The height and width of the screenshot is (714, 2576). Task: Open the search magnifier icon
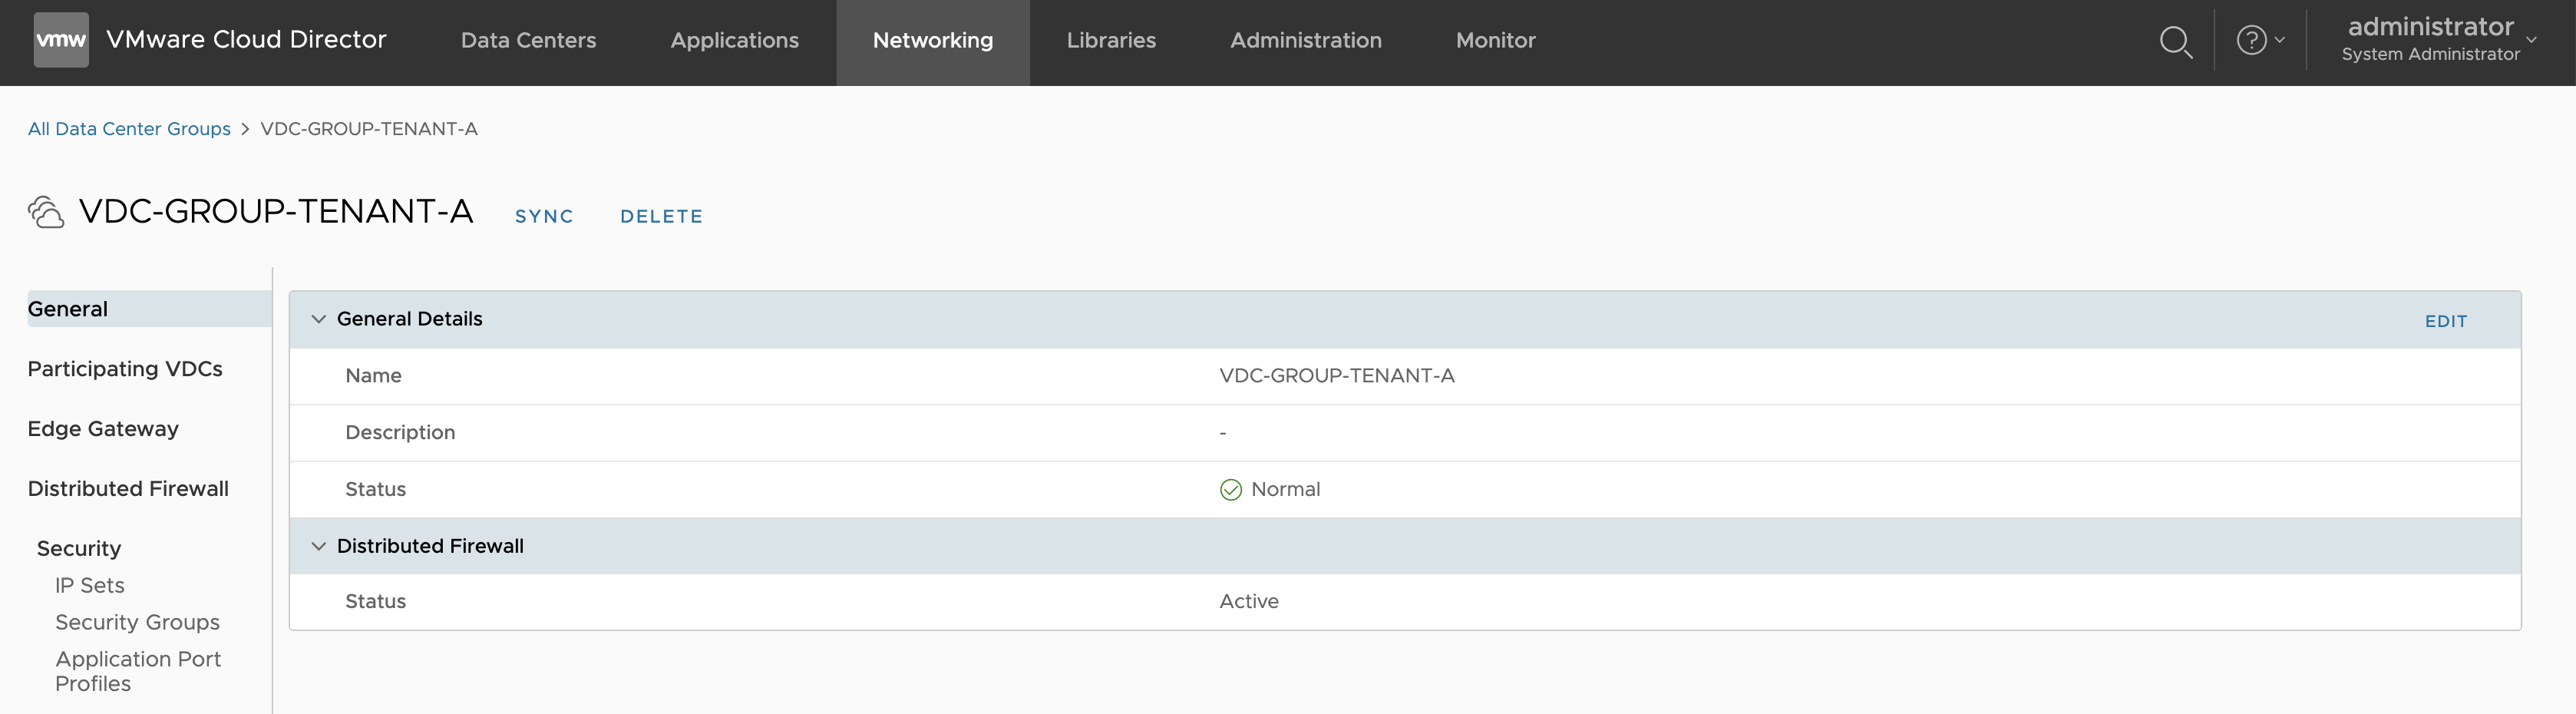(x=2175, y=42)
